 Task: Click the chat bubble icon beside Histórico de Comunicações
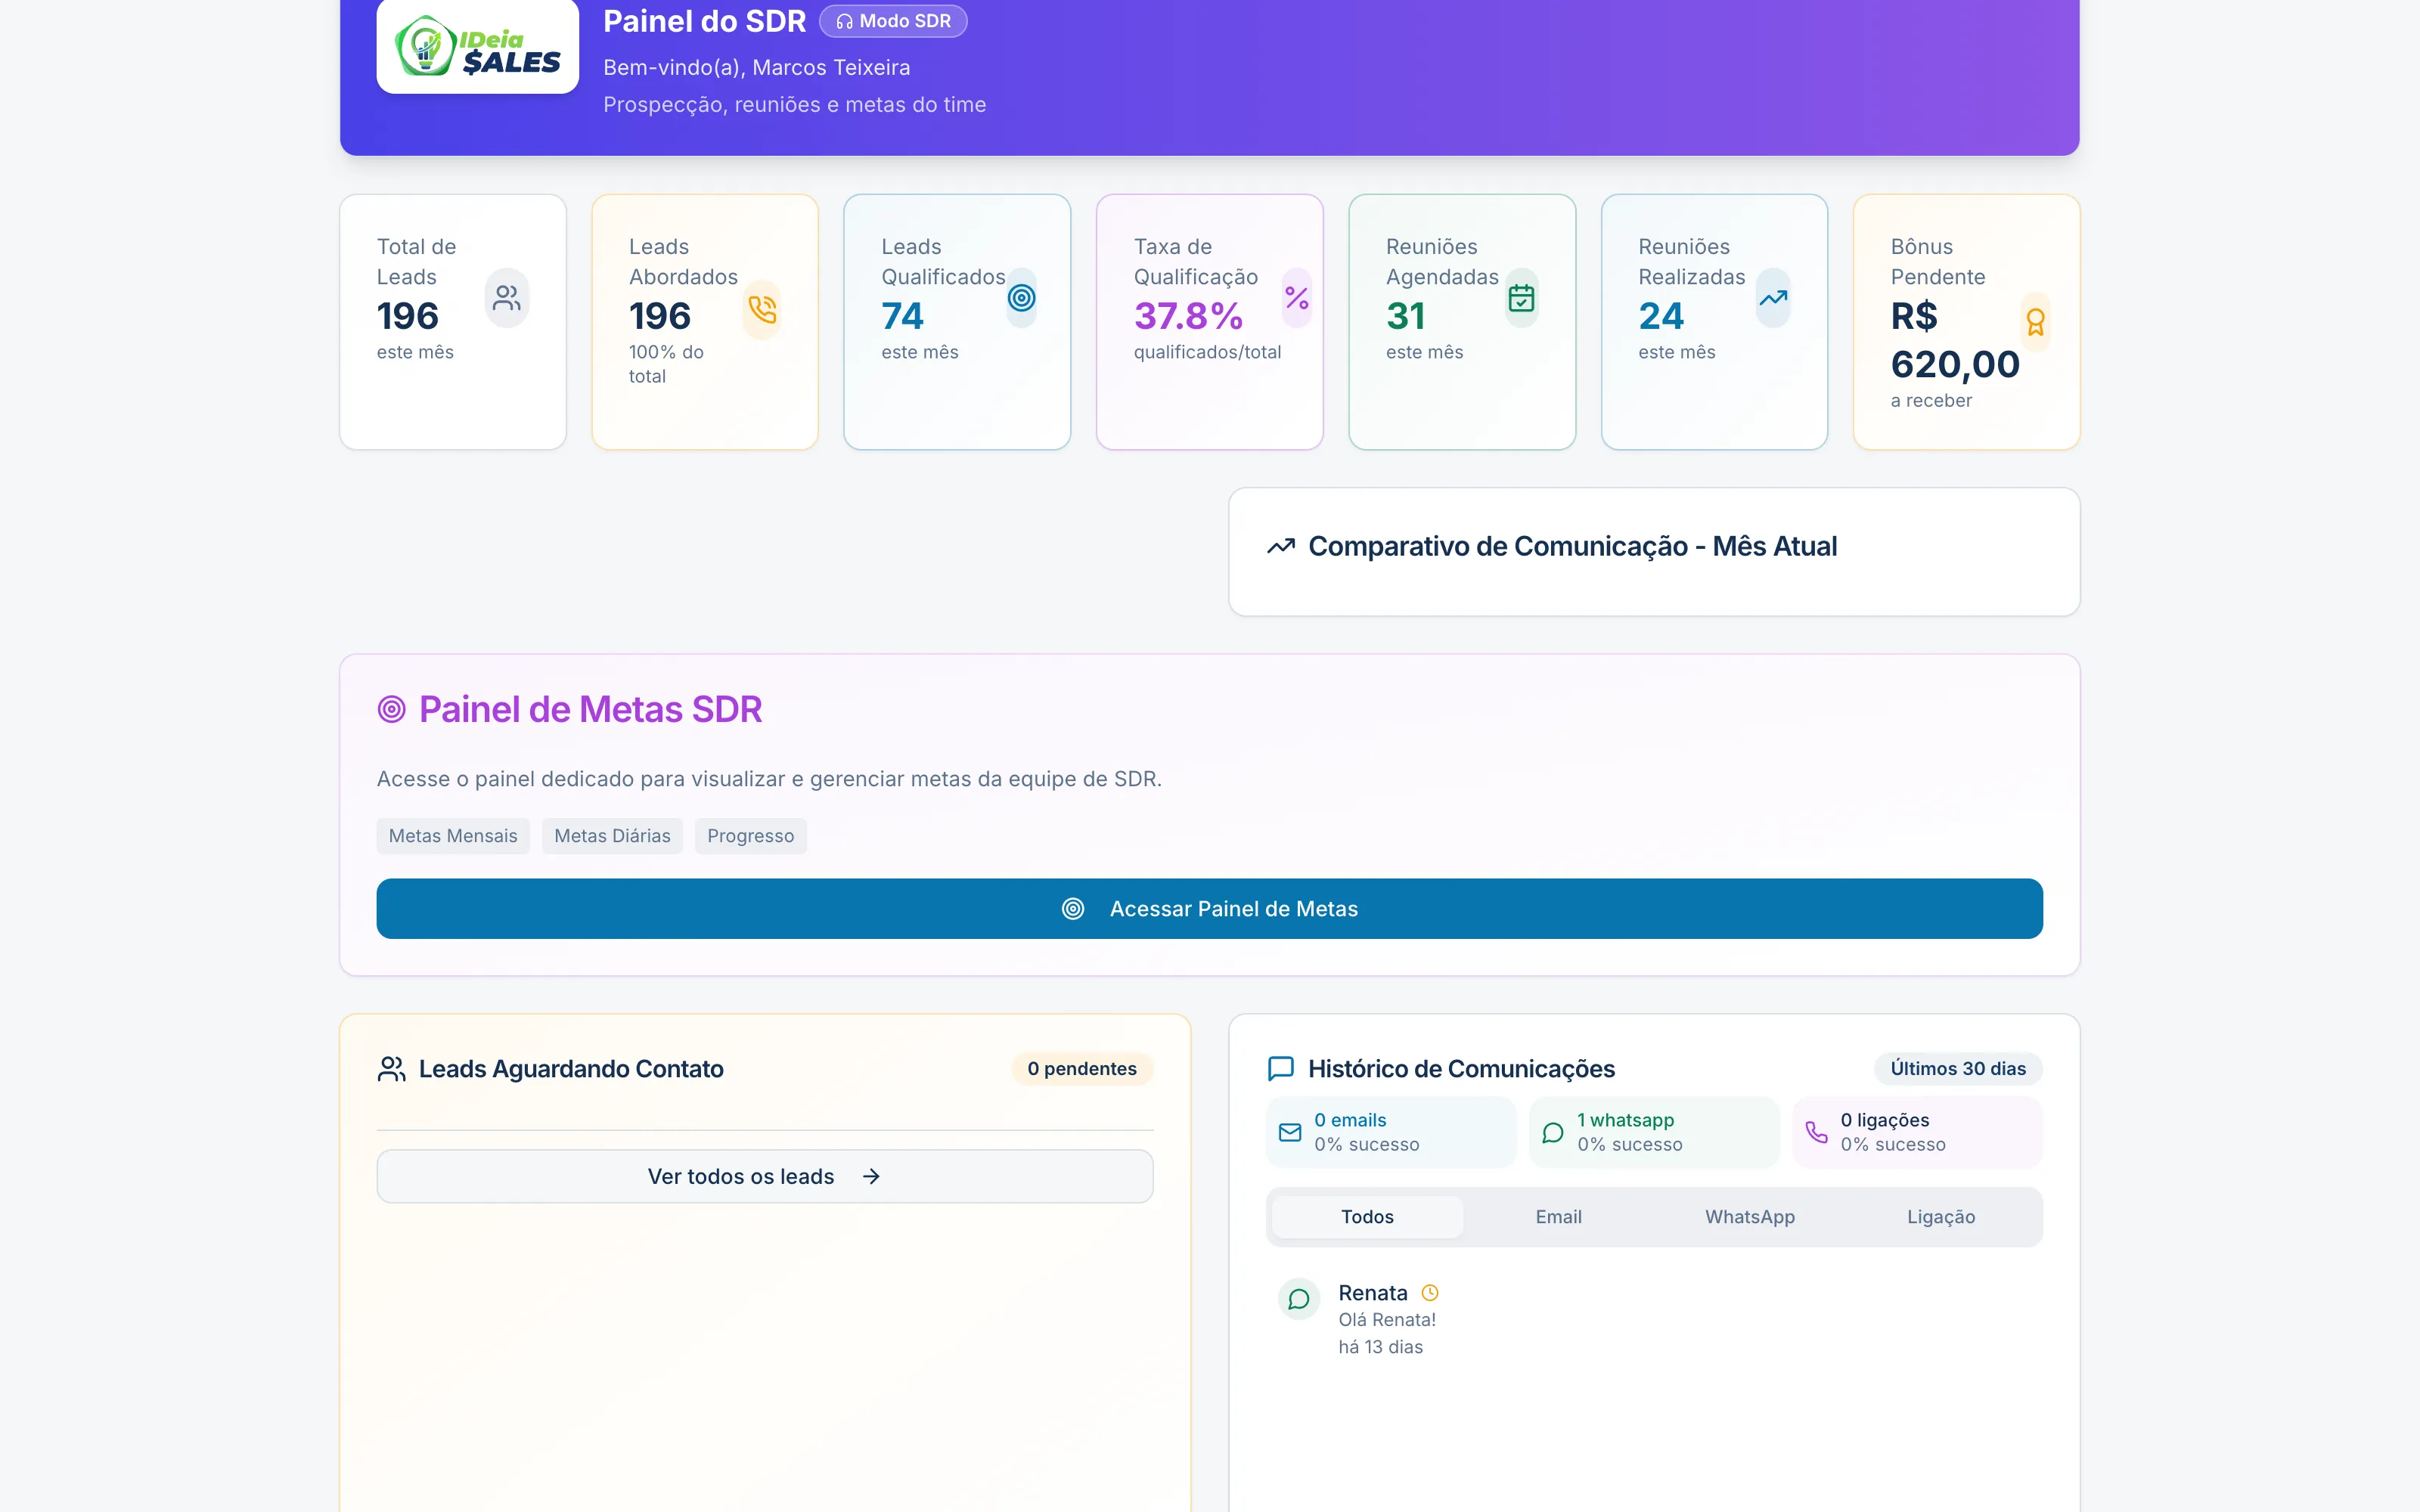click(1280, 1069)
